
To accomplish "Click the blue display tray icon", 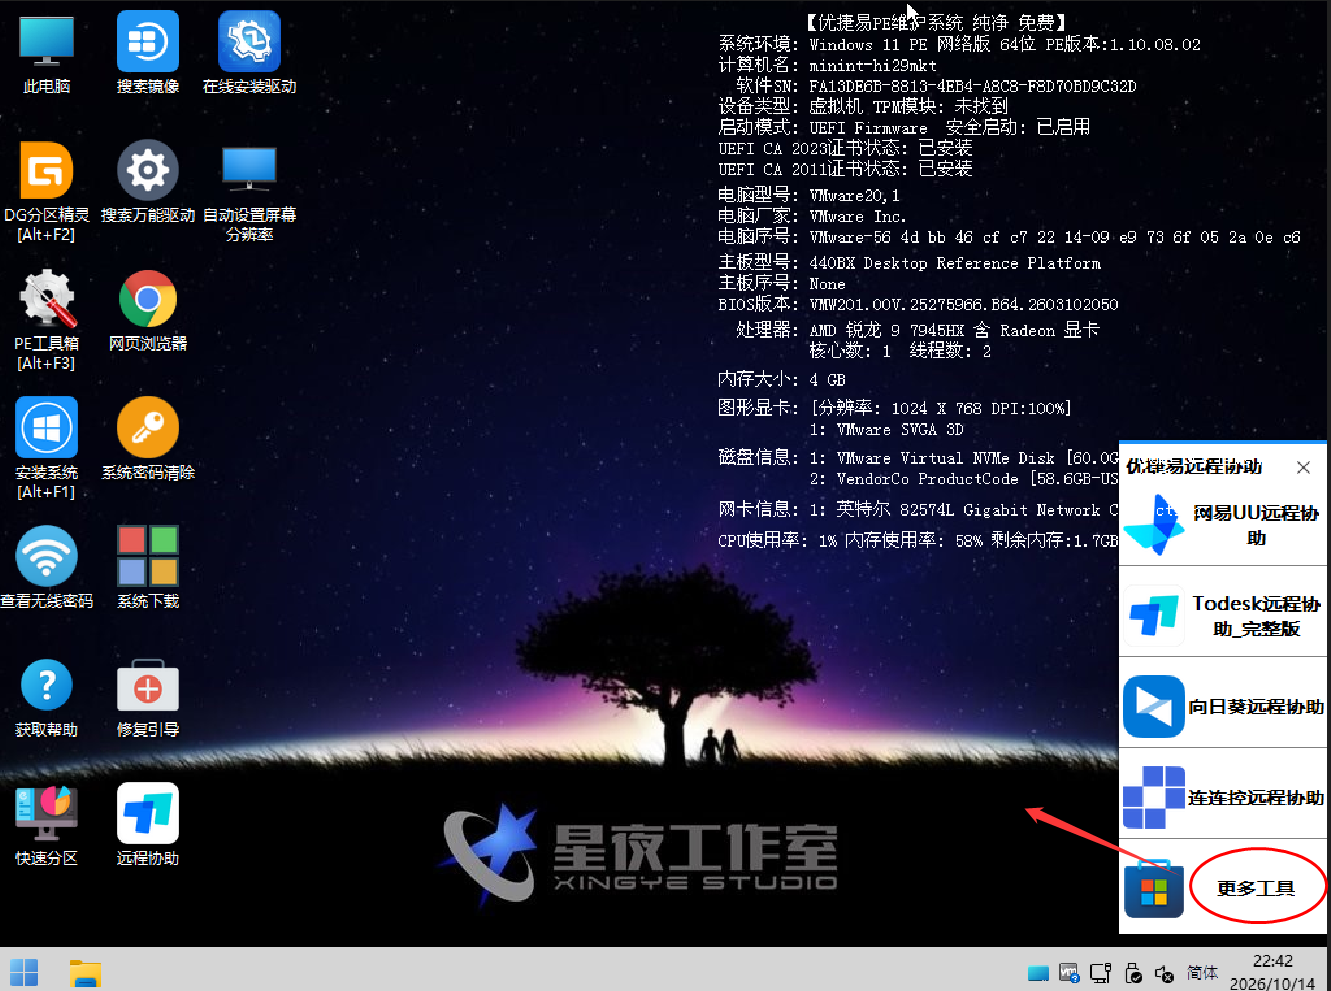I will coord(1038,973).
